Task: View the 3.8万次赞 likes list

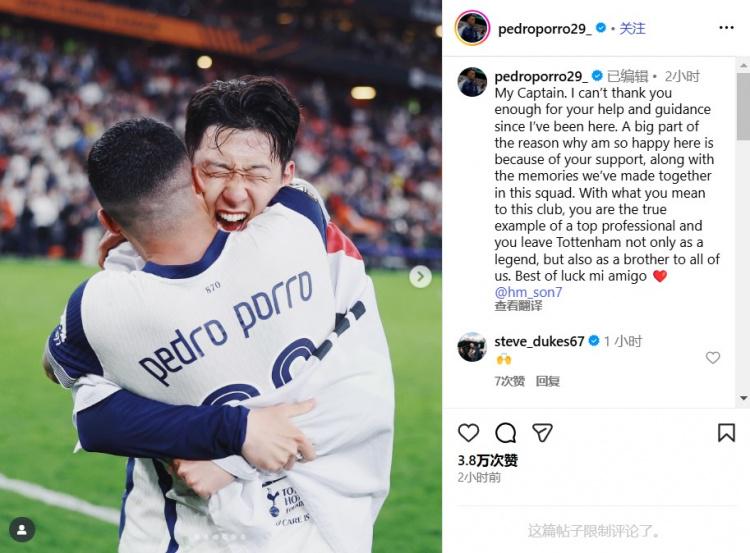Action: tap(487, 460)
